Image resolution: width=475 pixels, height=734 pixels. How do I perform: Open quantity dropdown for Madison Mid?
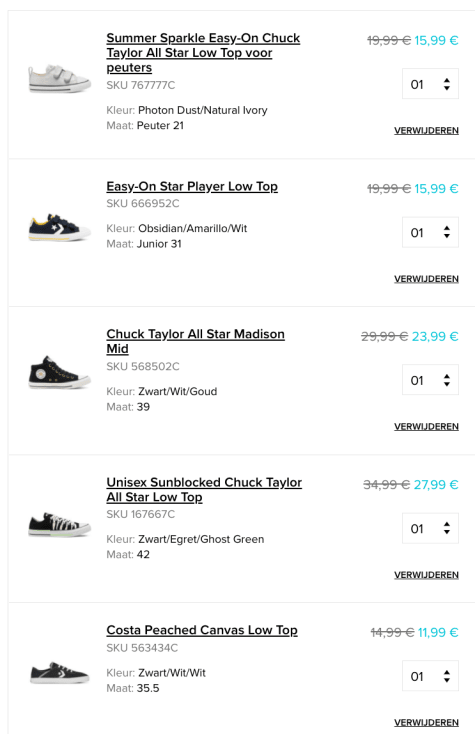point(430,380)
